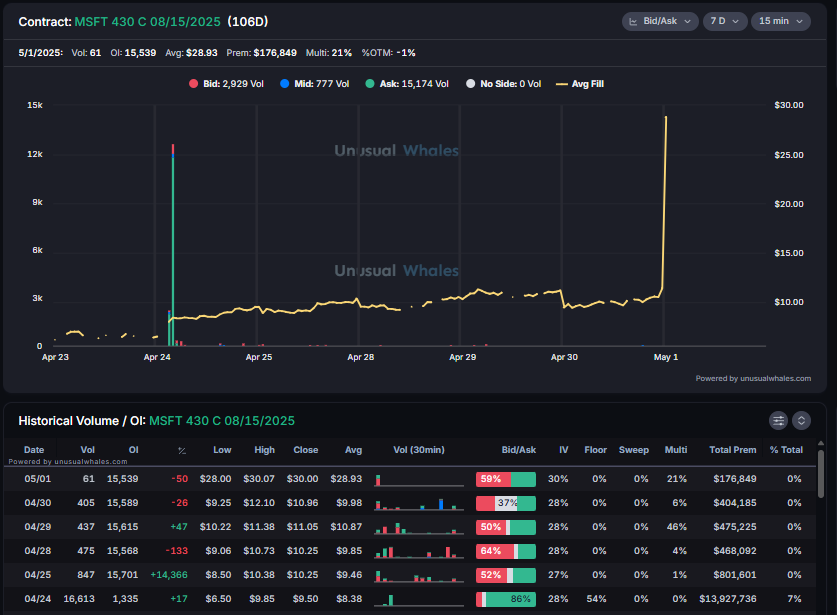Screen dimensions: 837x615
Task: Click the 46% Multi value for 04/29
Action: point(676,527)
